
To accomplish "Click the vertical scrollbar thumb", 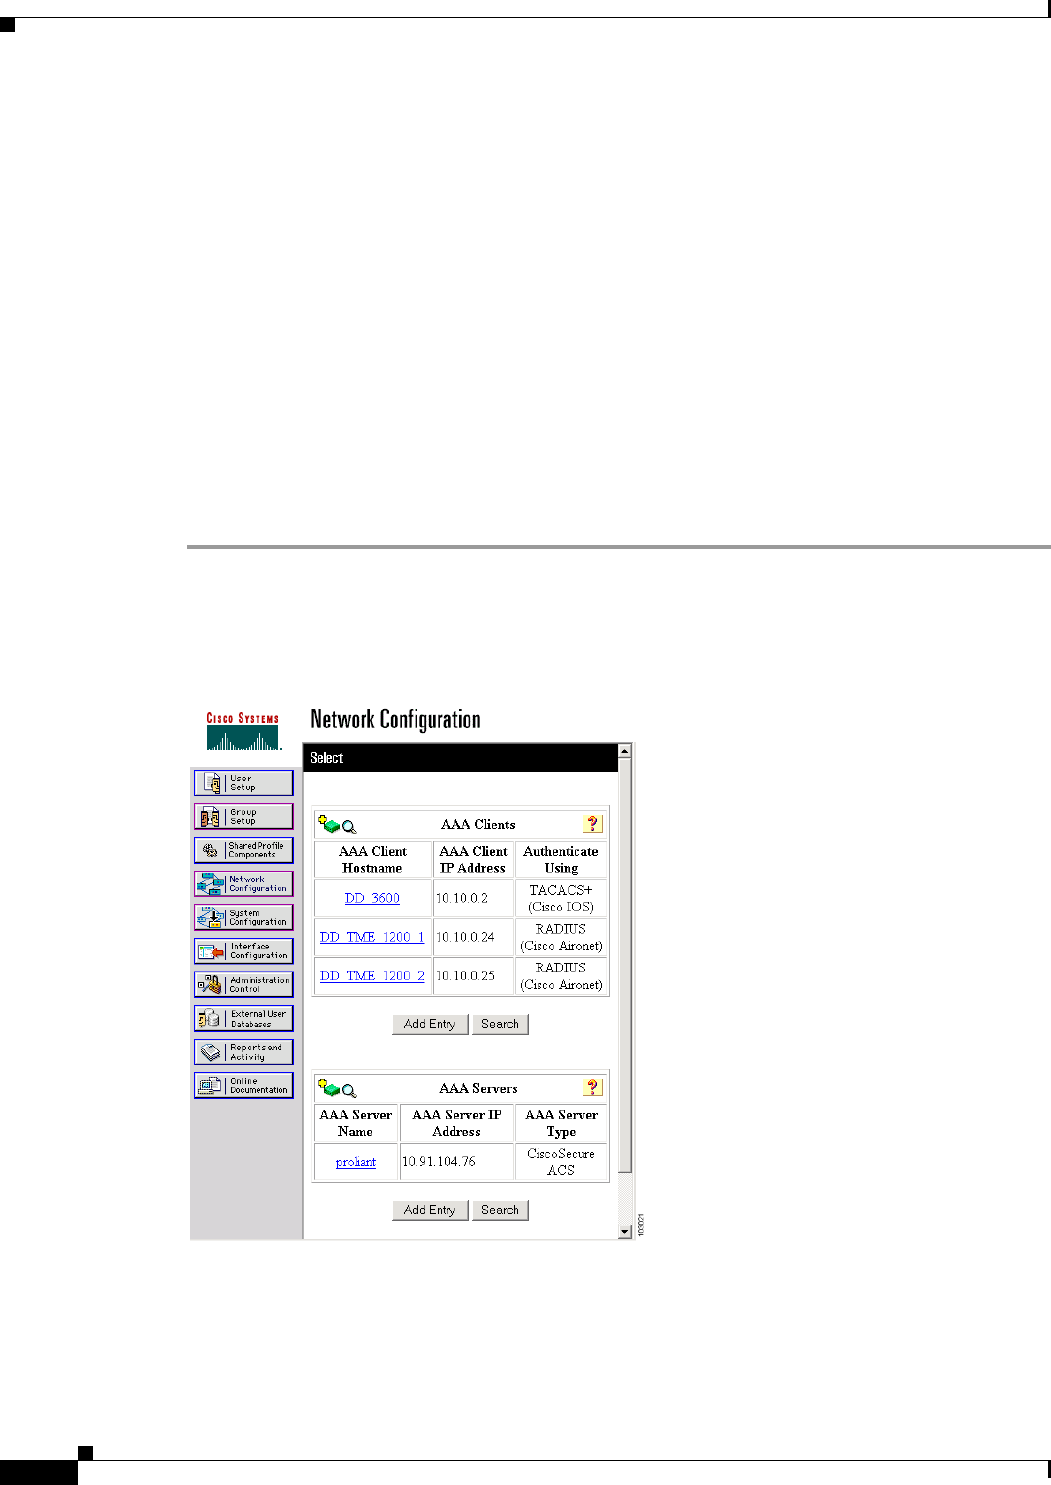I will 625,965.
